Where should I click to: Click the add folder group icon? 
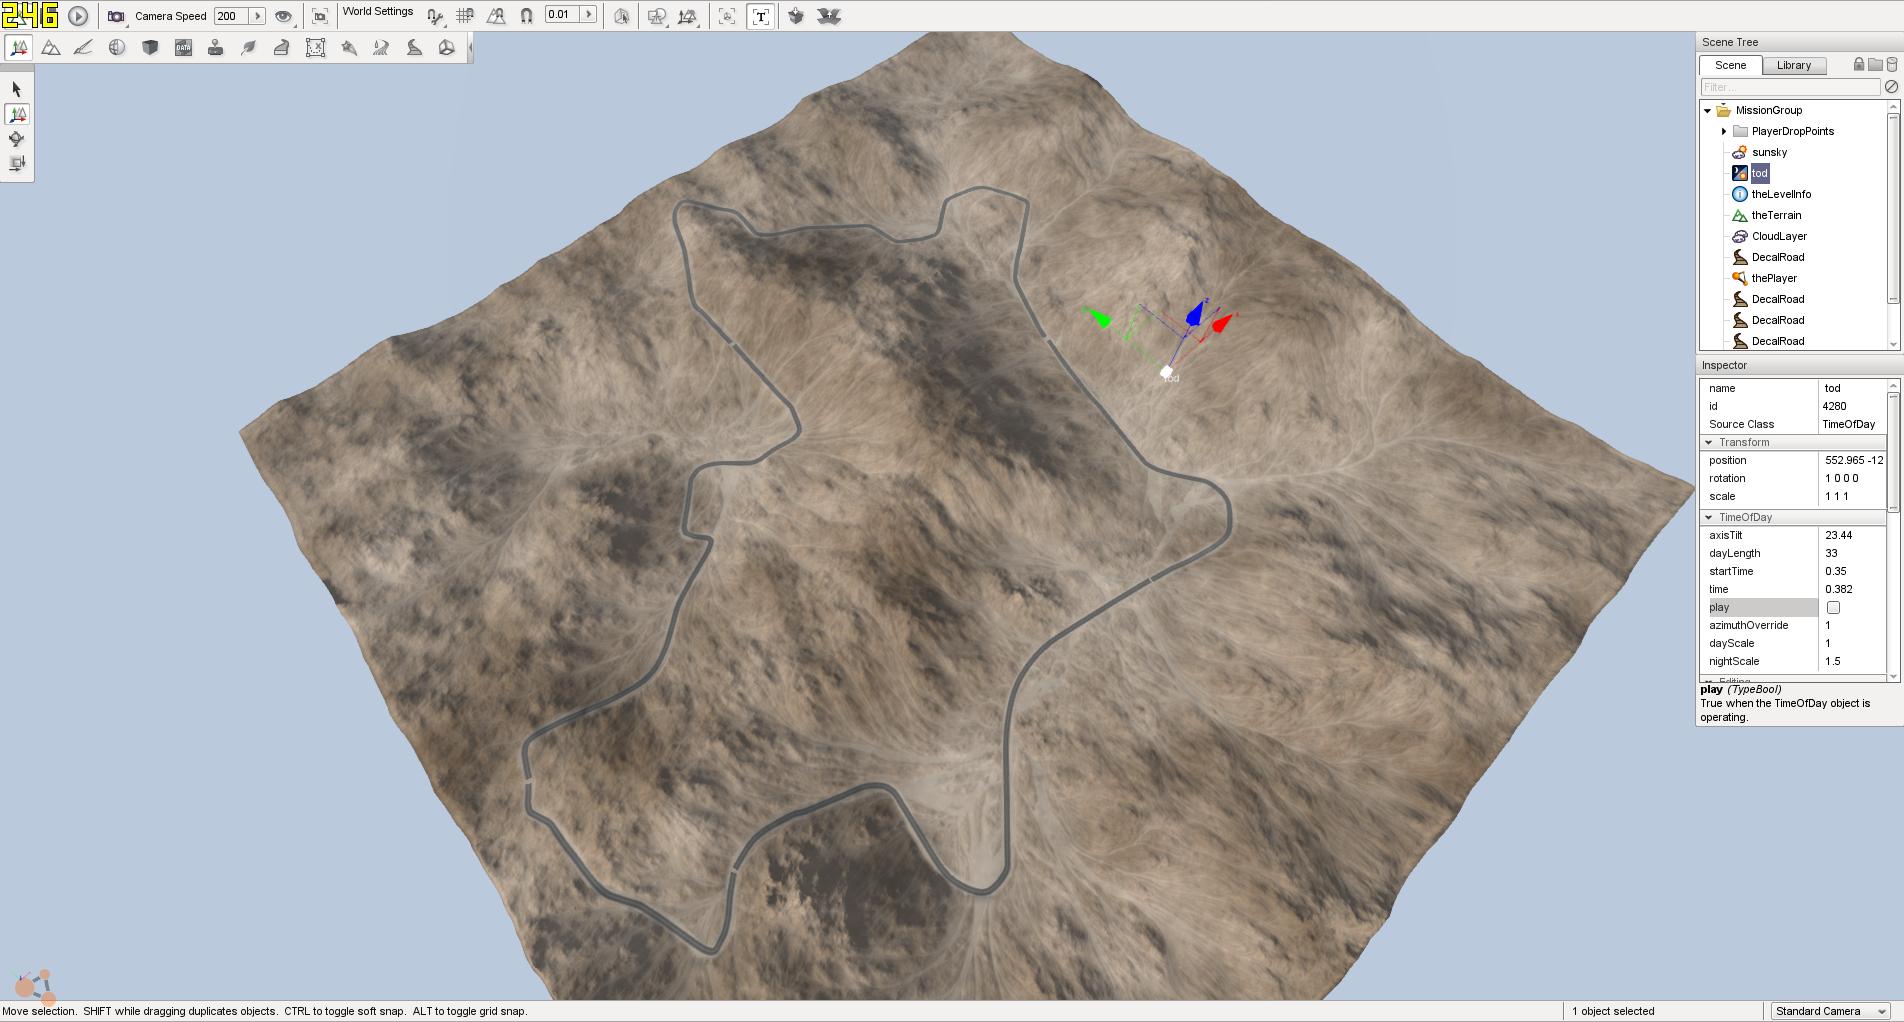pyautogui.click(x=1875, y=64)
